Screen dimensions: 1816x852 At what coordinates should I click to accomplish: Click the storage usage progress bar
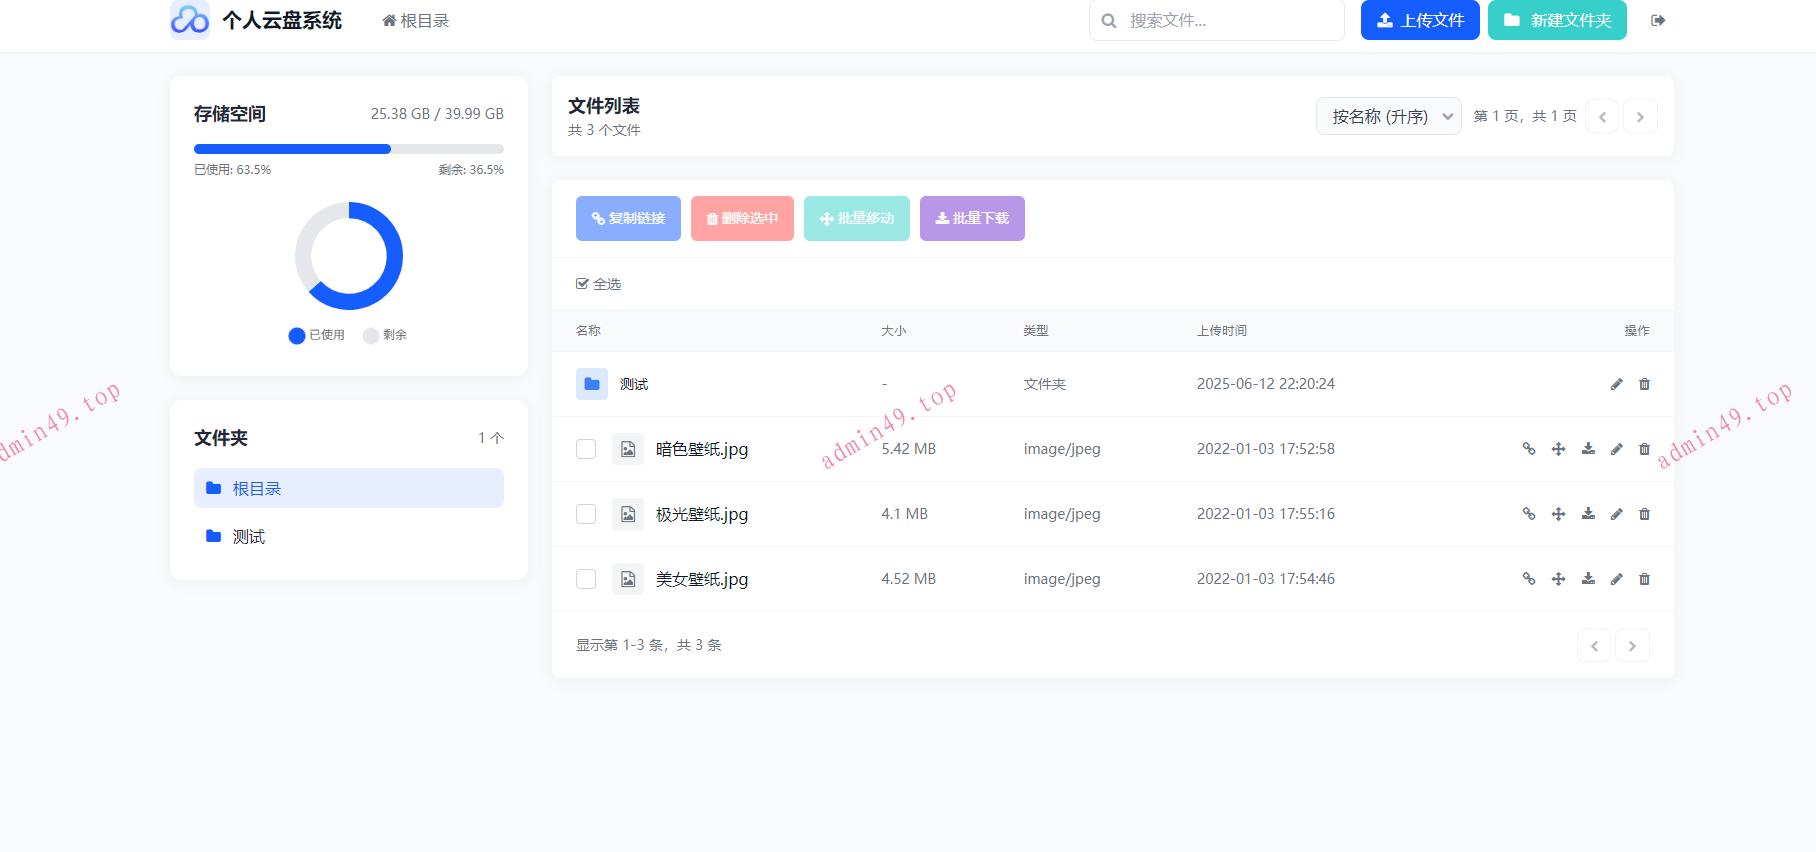(348, 149)
